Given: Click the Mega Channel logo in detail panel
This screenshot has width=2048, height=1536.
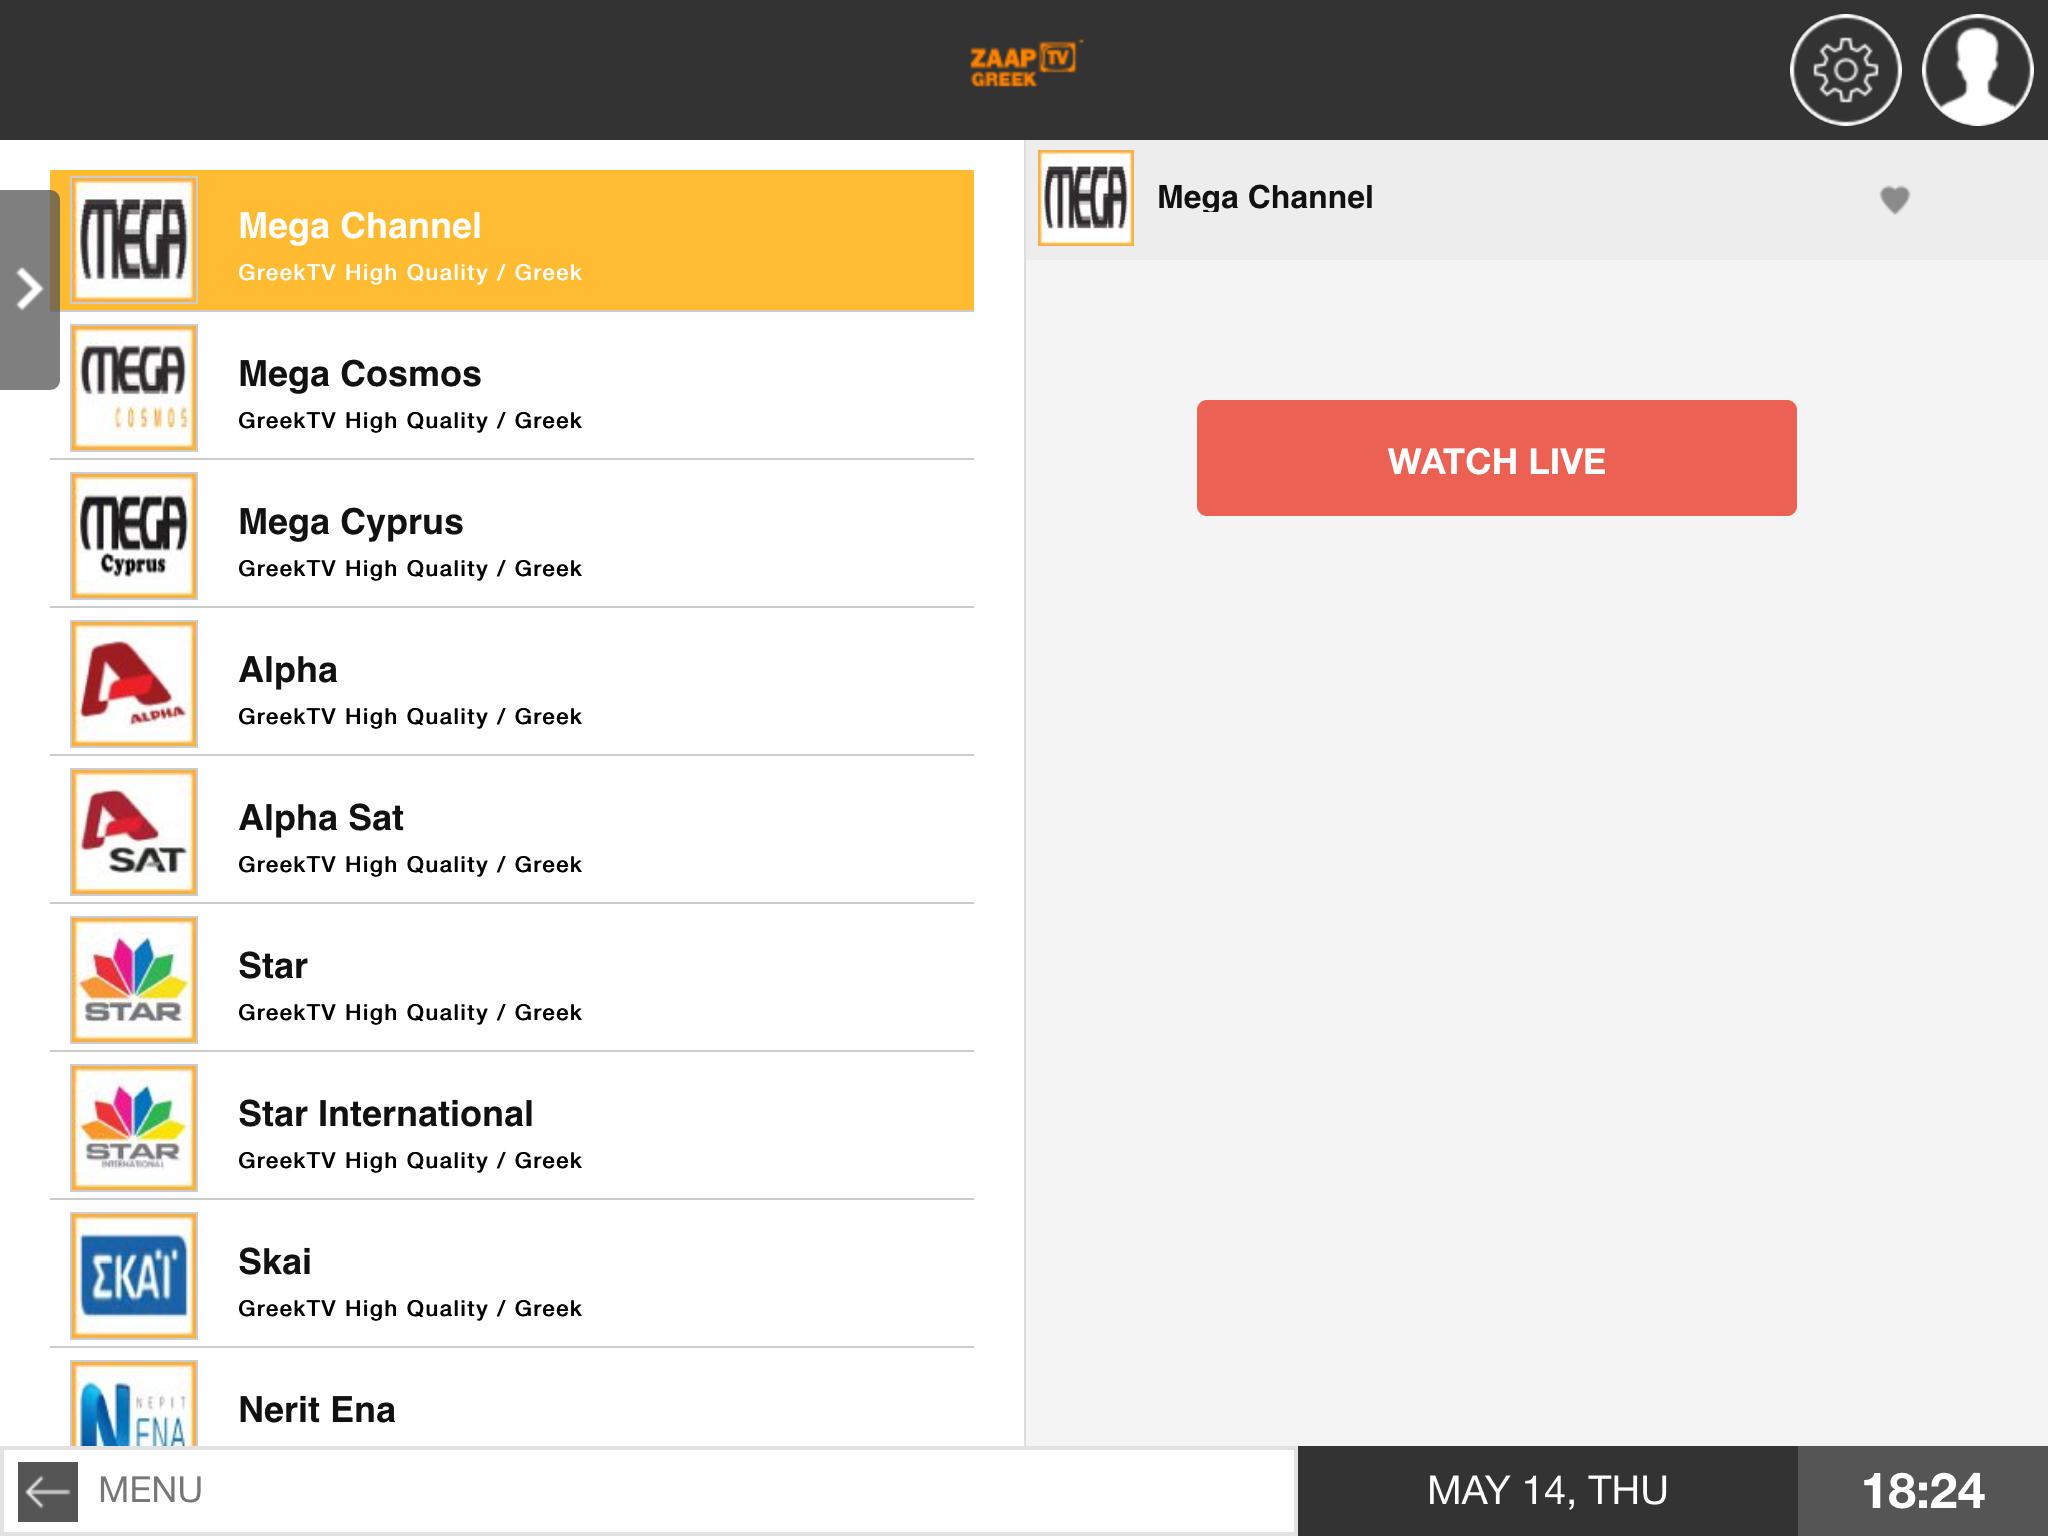Looking at the screenshot, I should click(x=1086, y=198).
